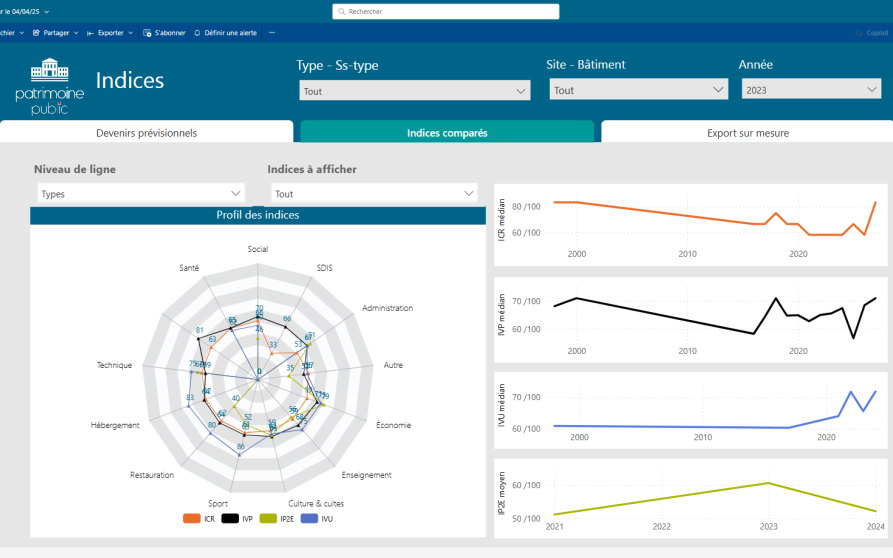Click the black IVP médian line chart
This screenshot has width=893, height=558.
tap(690, 320)
